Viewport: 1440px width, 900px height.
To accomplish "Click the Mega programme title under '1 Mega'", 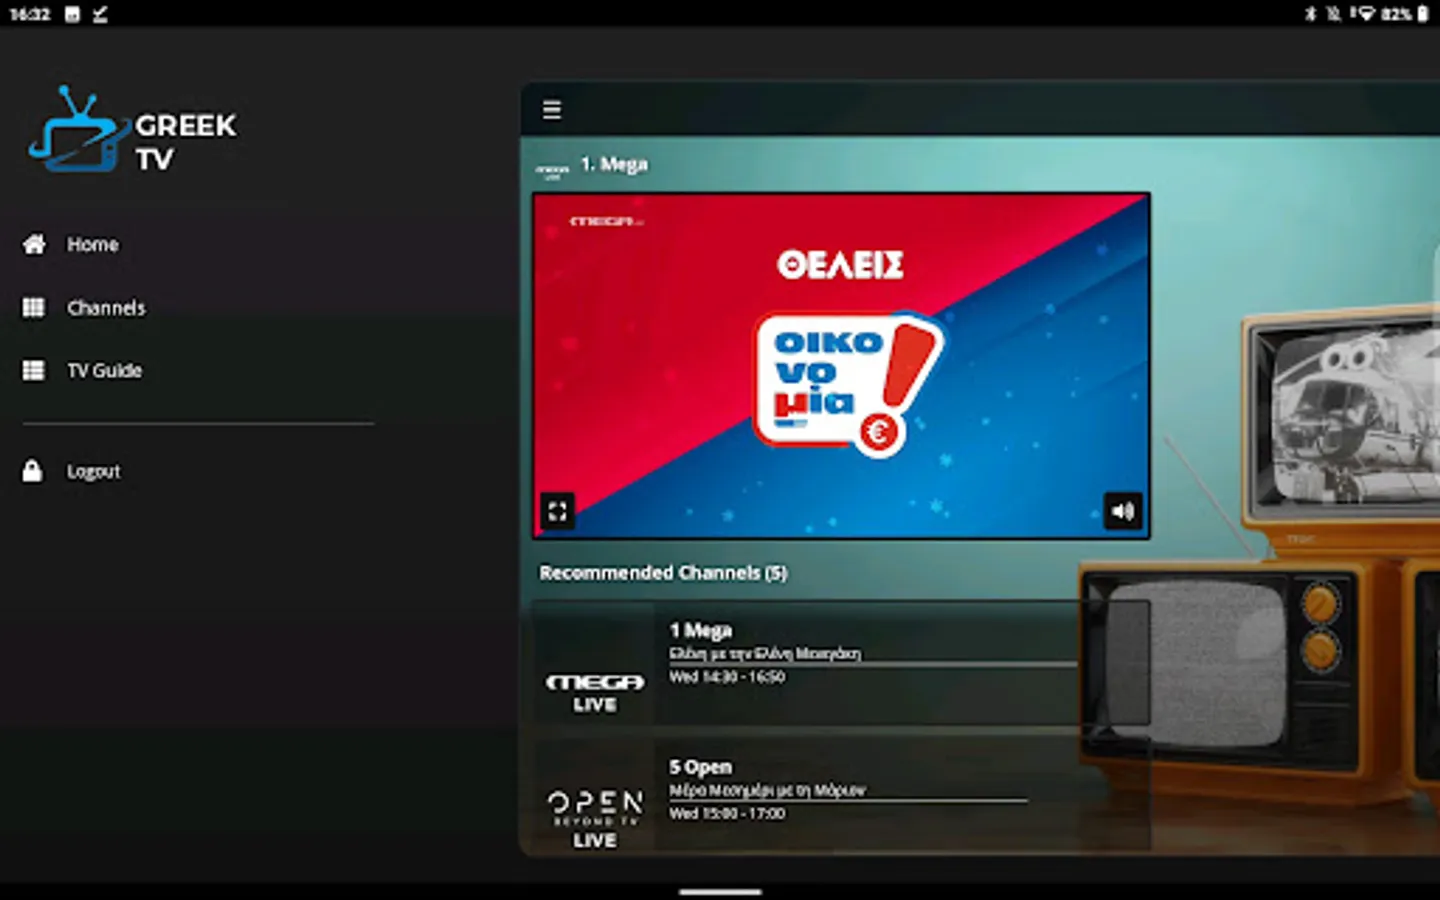I will coord(765,653).
